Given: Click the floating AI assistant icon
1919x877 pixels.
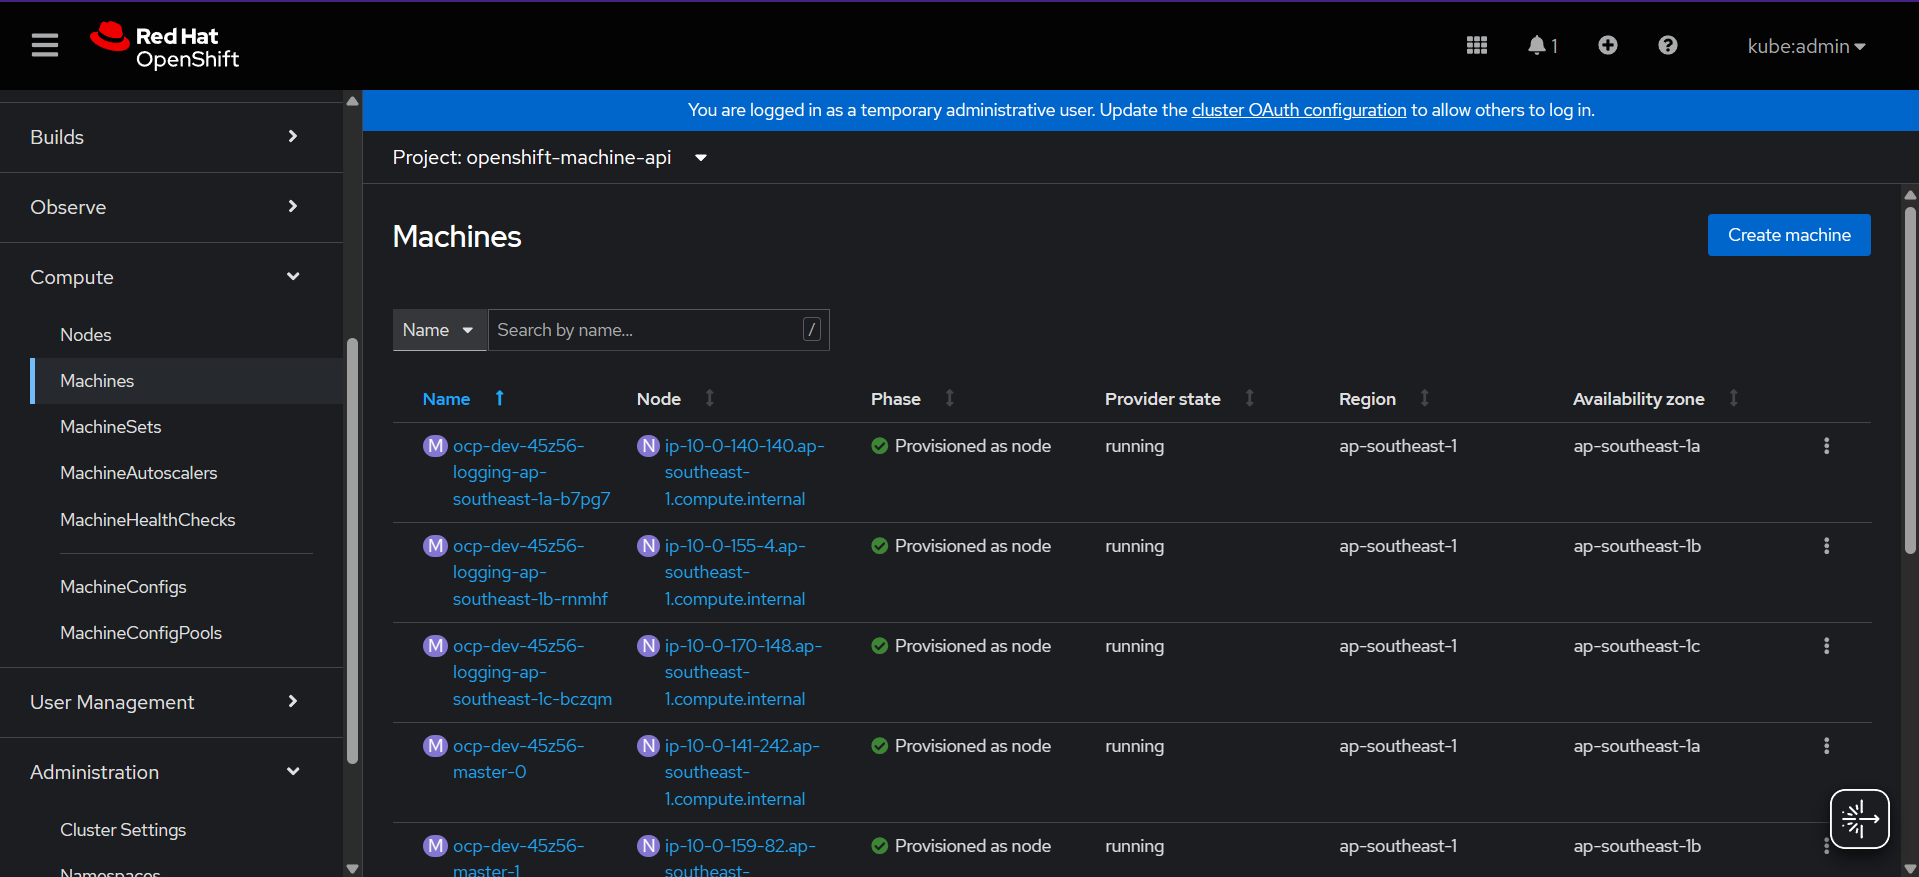Looking at the screenshot, I should pyautogui.click(x=1860, y=819).
